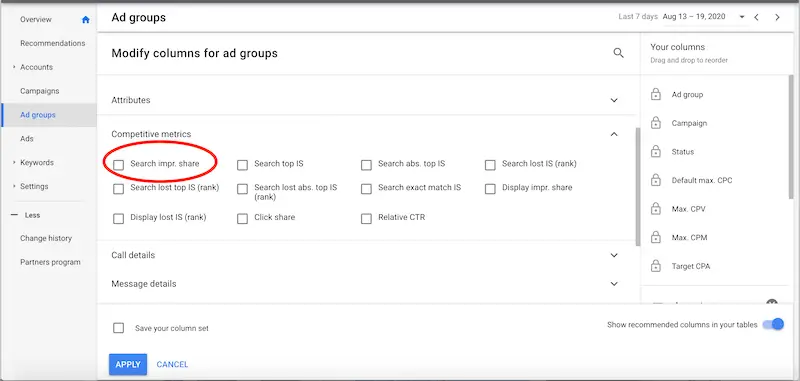Check Search lost abs. top IS (rank)
The image size is (800, 381).
click(x=242, y=189)
